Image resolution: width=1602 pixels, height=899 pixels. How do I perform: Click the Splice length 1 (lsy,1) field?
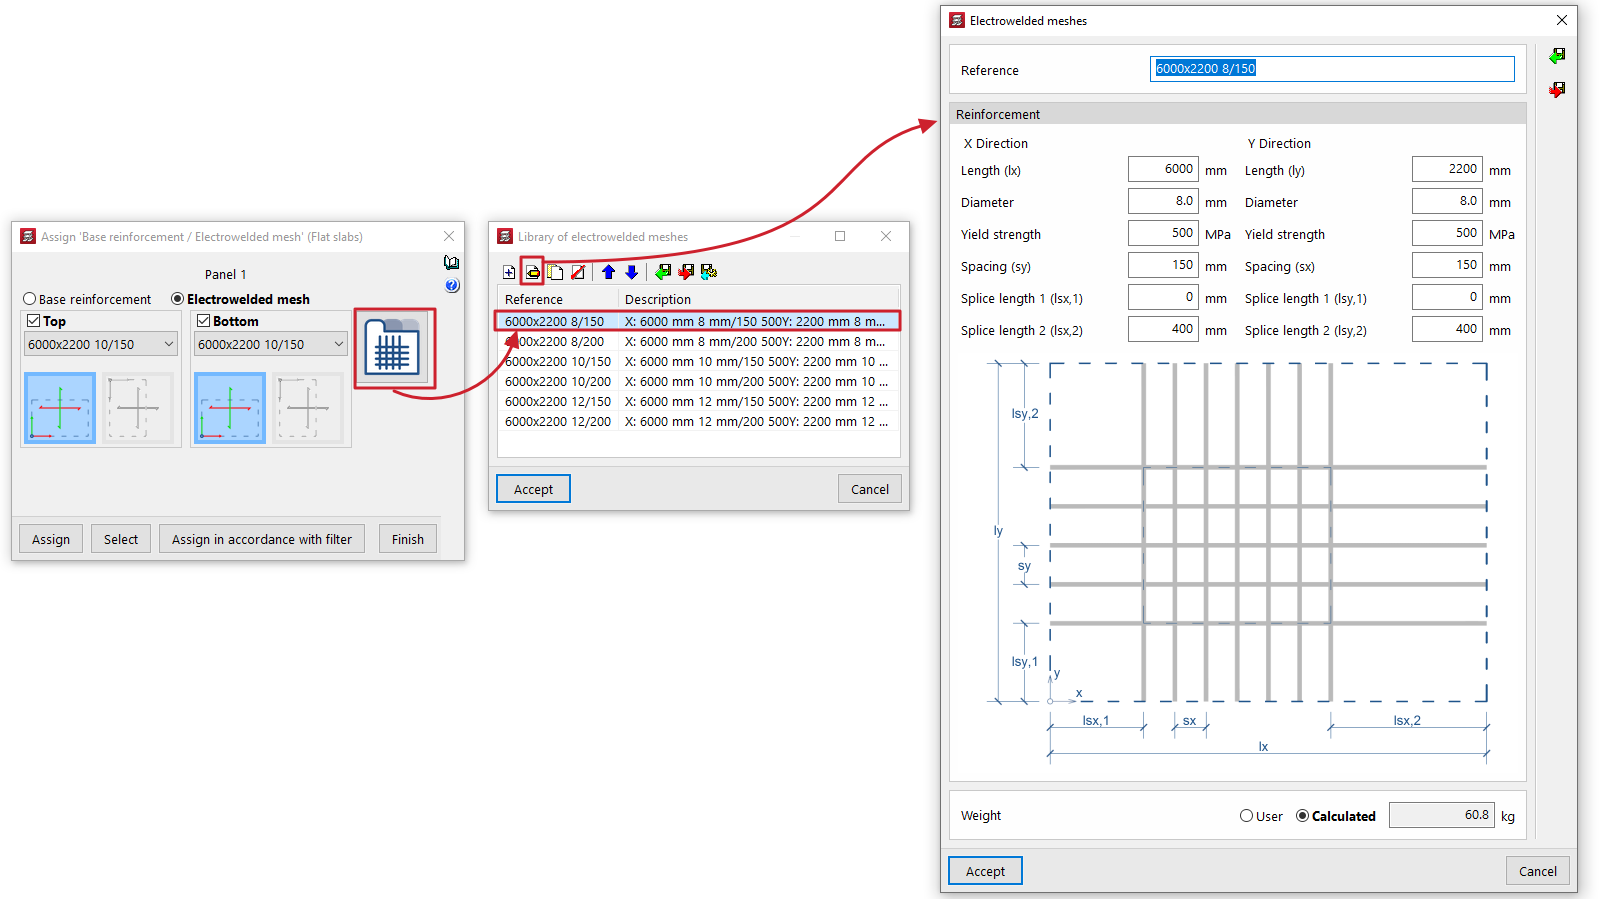[1447, 297]
